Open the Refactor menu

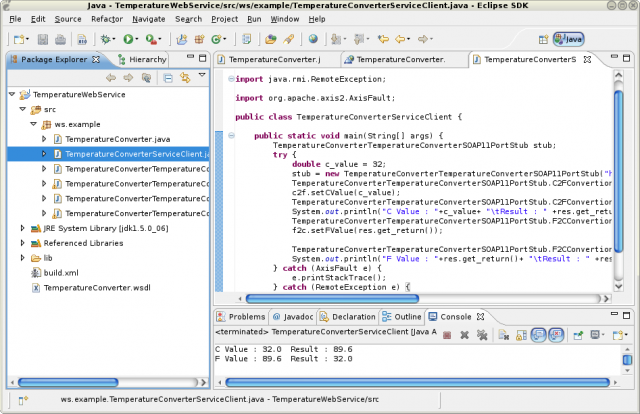click(x=107, y=19)
